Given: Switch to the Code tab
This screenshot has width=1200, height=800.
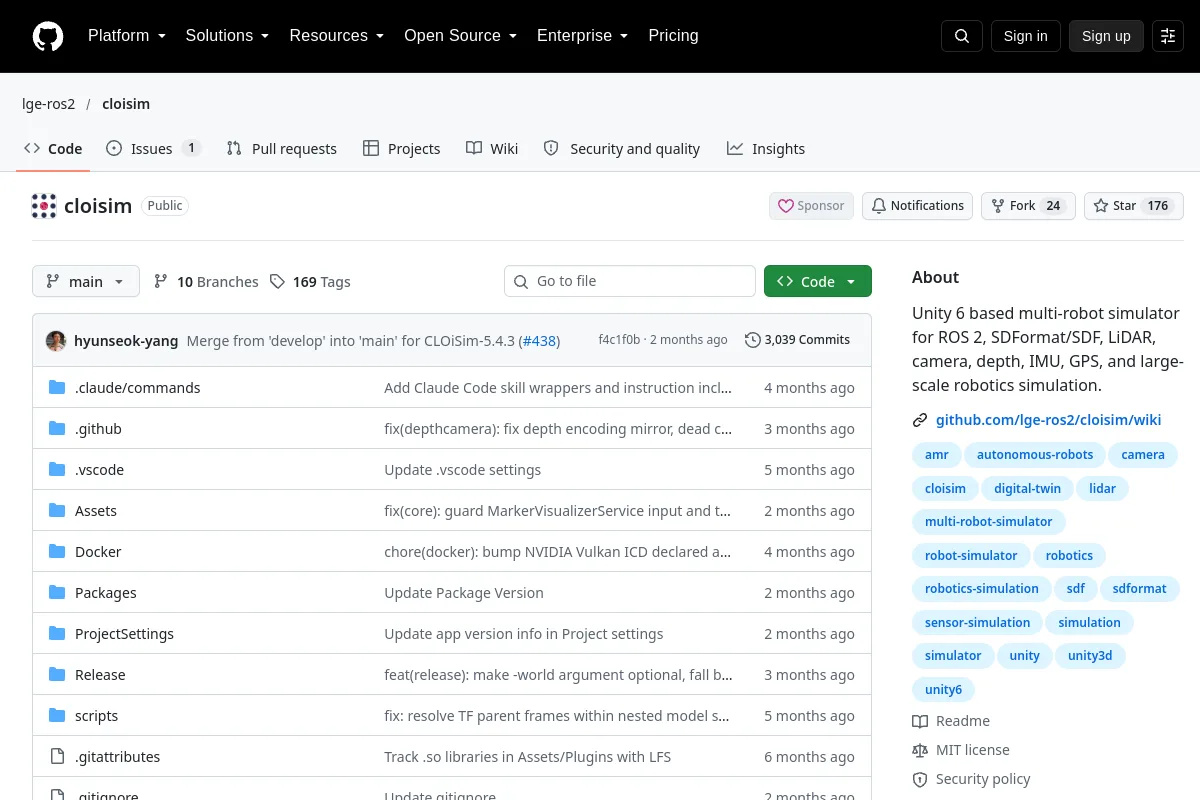Looking at the screenshot, I should point(53,149).
